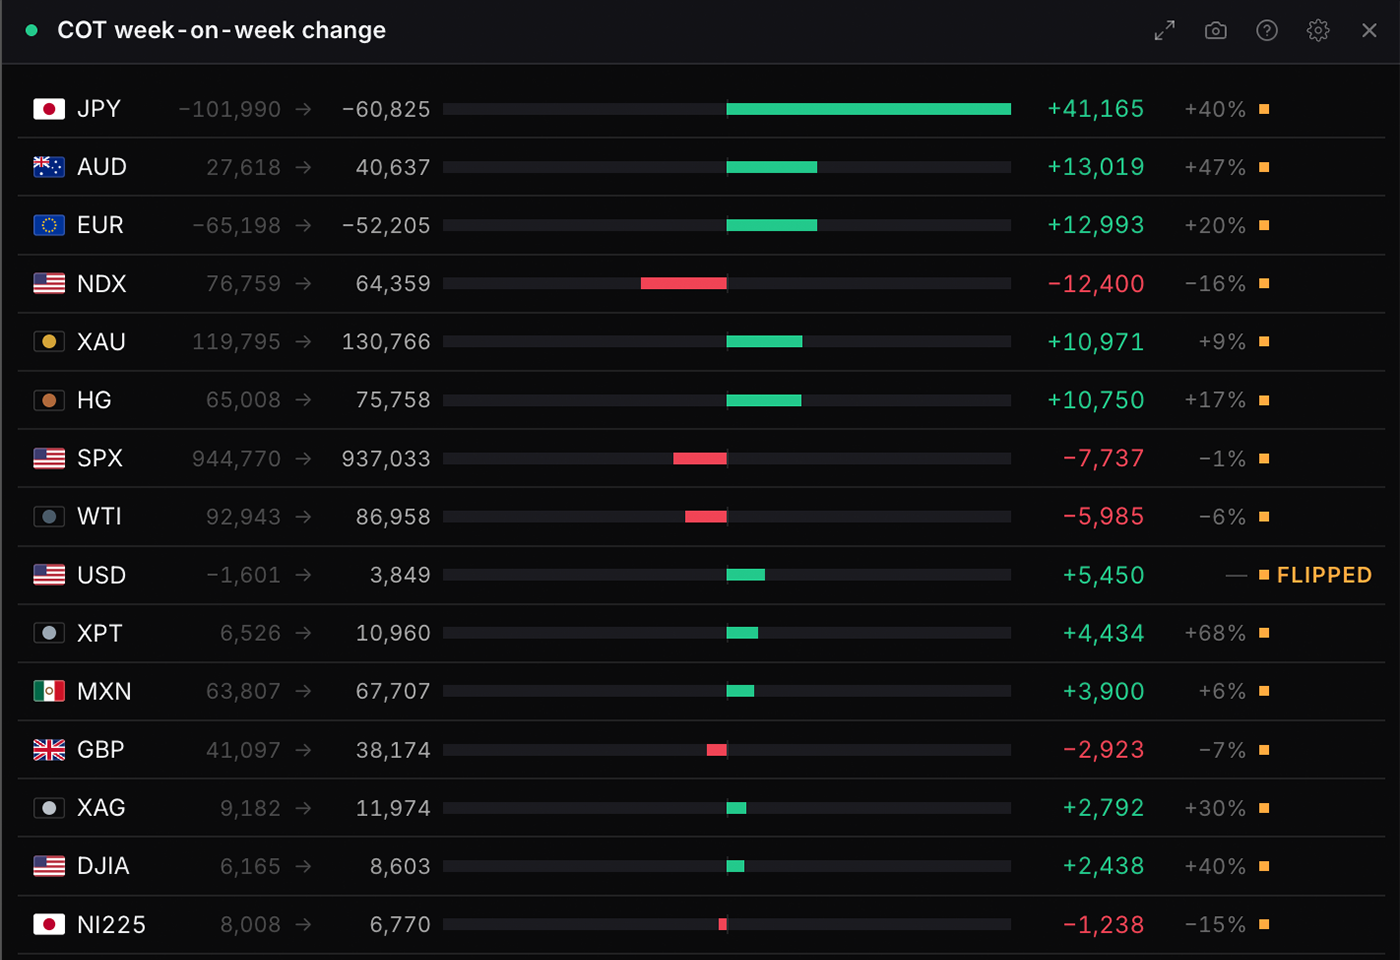Open the help question mark icon
1400x960 pixels.
1267,31
